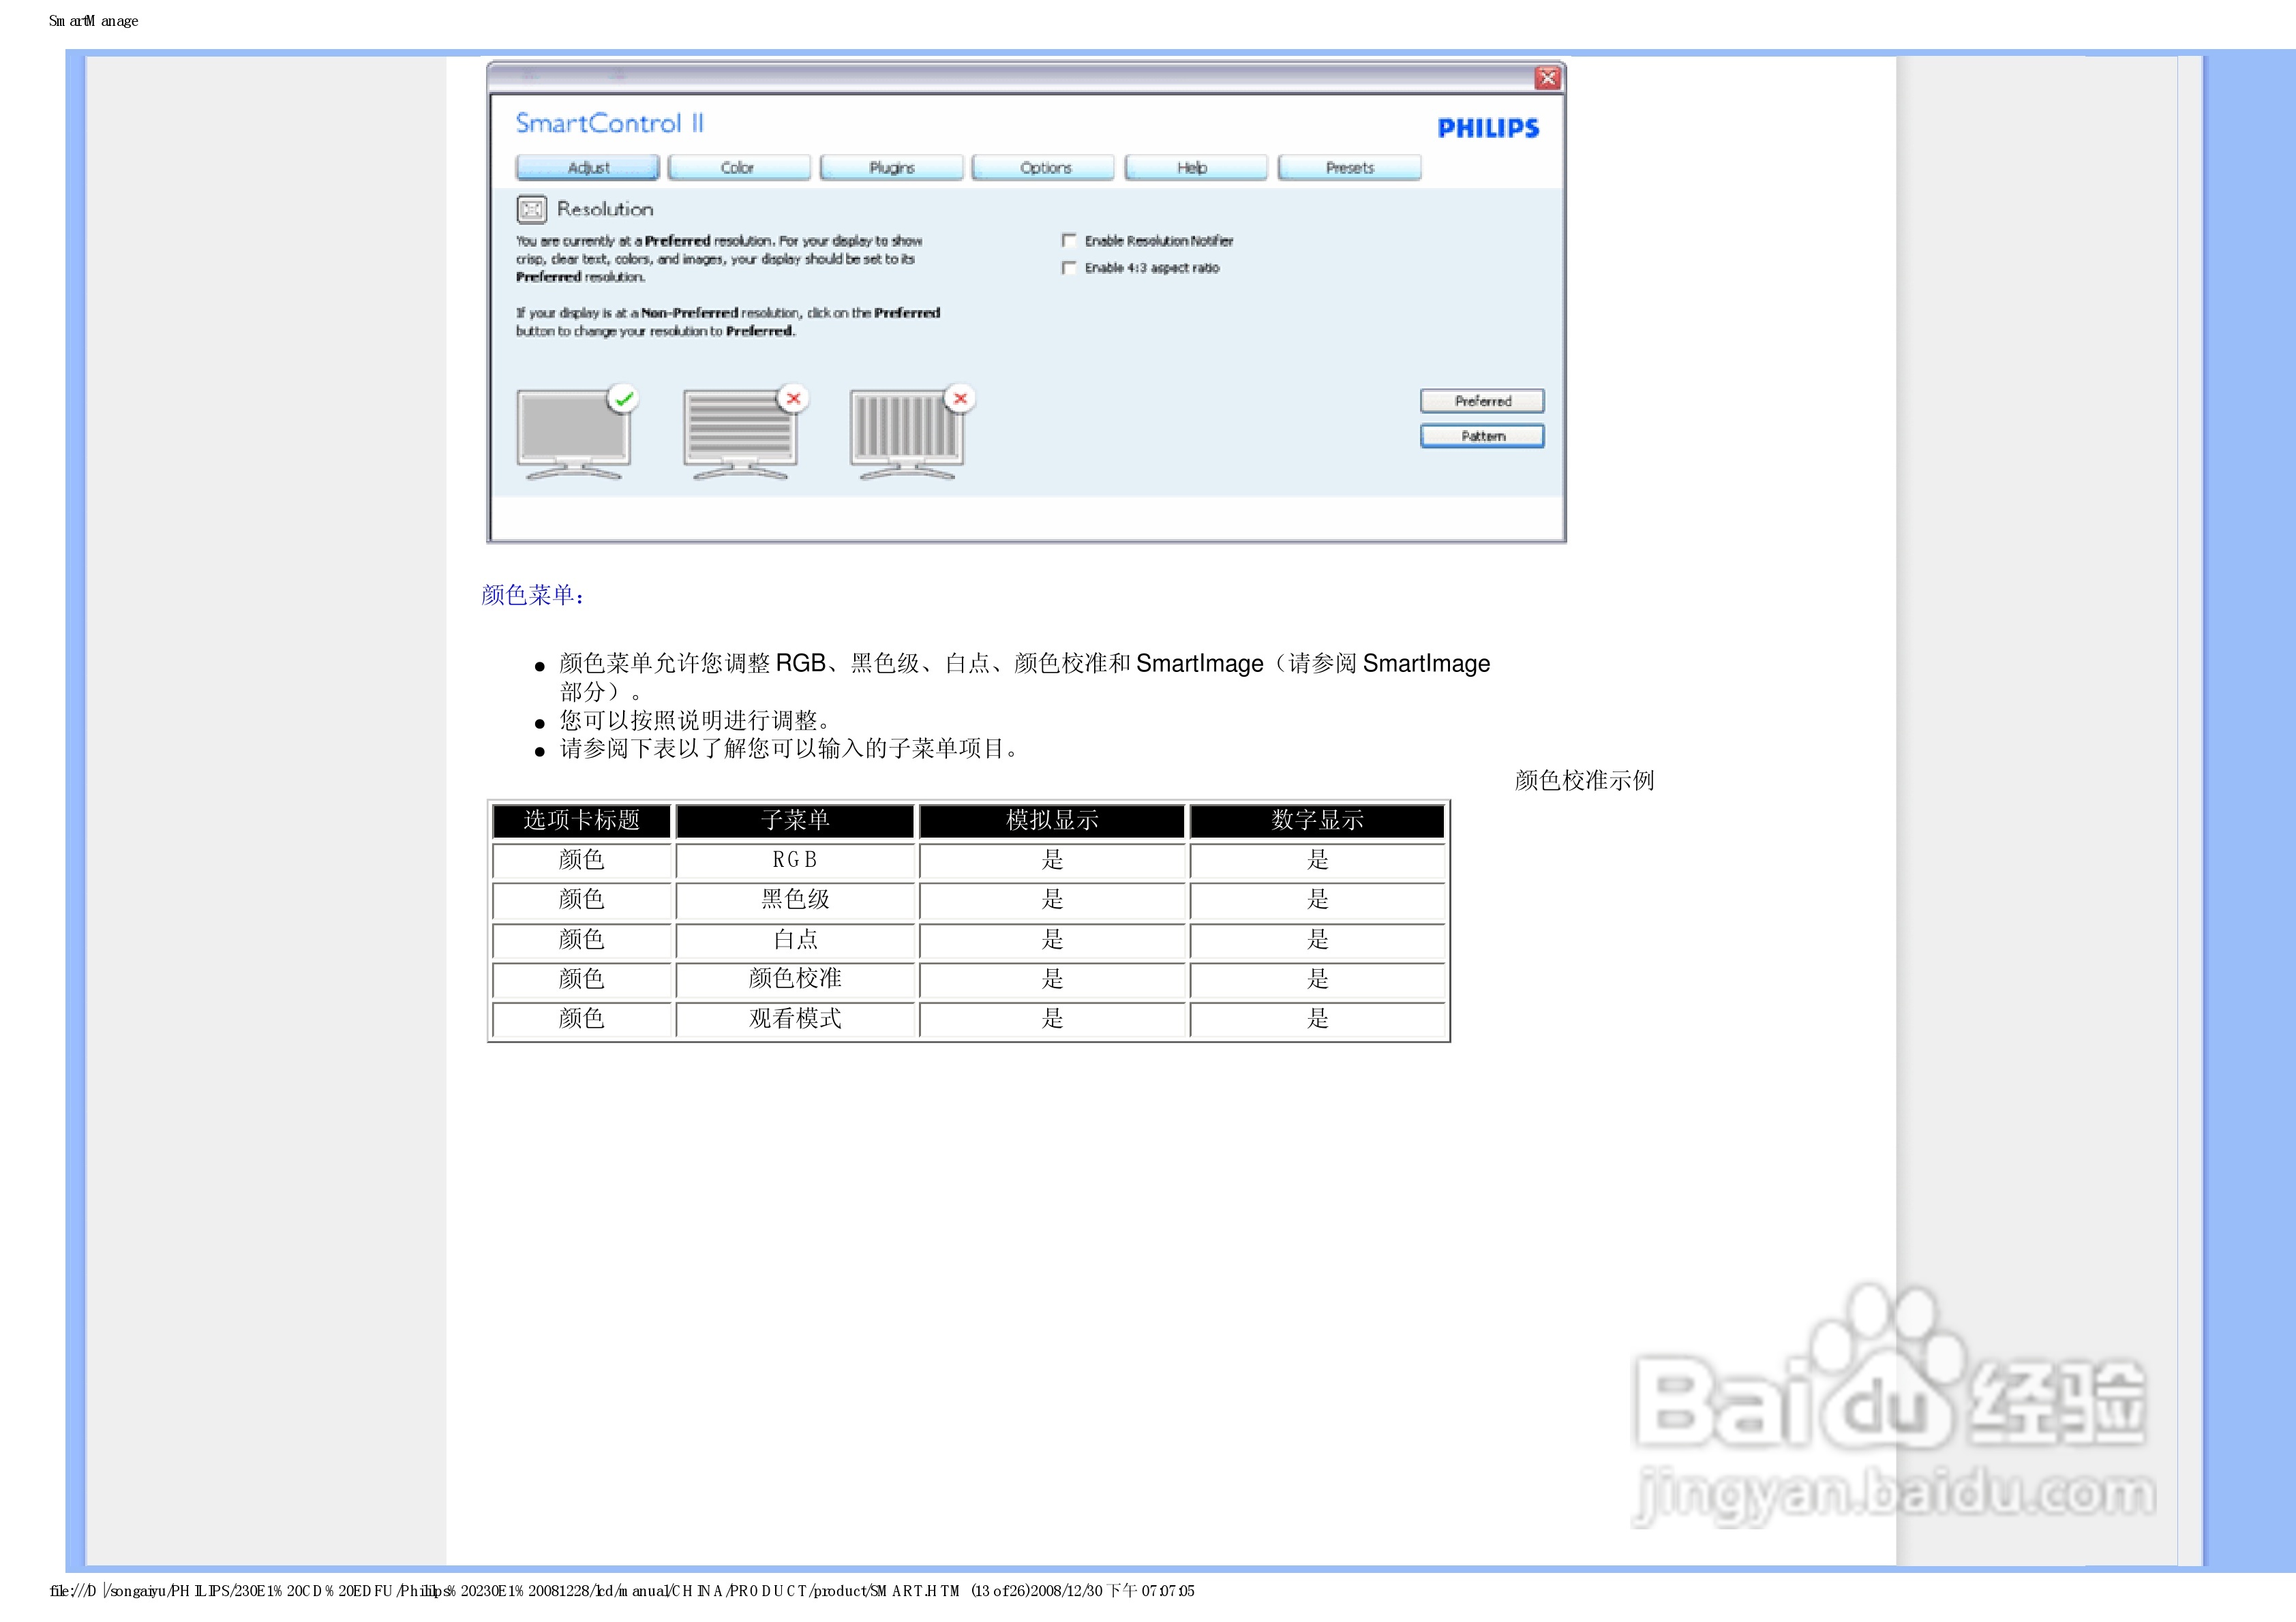Open the Plugins tab
Screen dimensions: 2296x1622
pyautogui.click(x=891, y=168)
